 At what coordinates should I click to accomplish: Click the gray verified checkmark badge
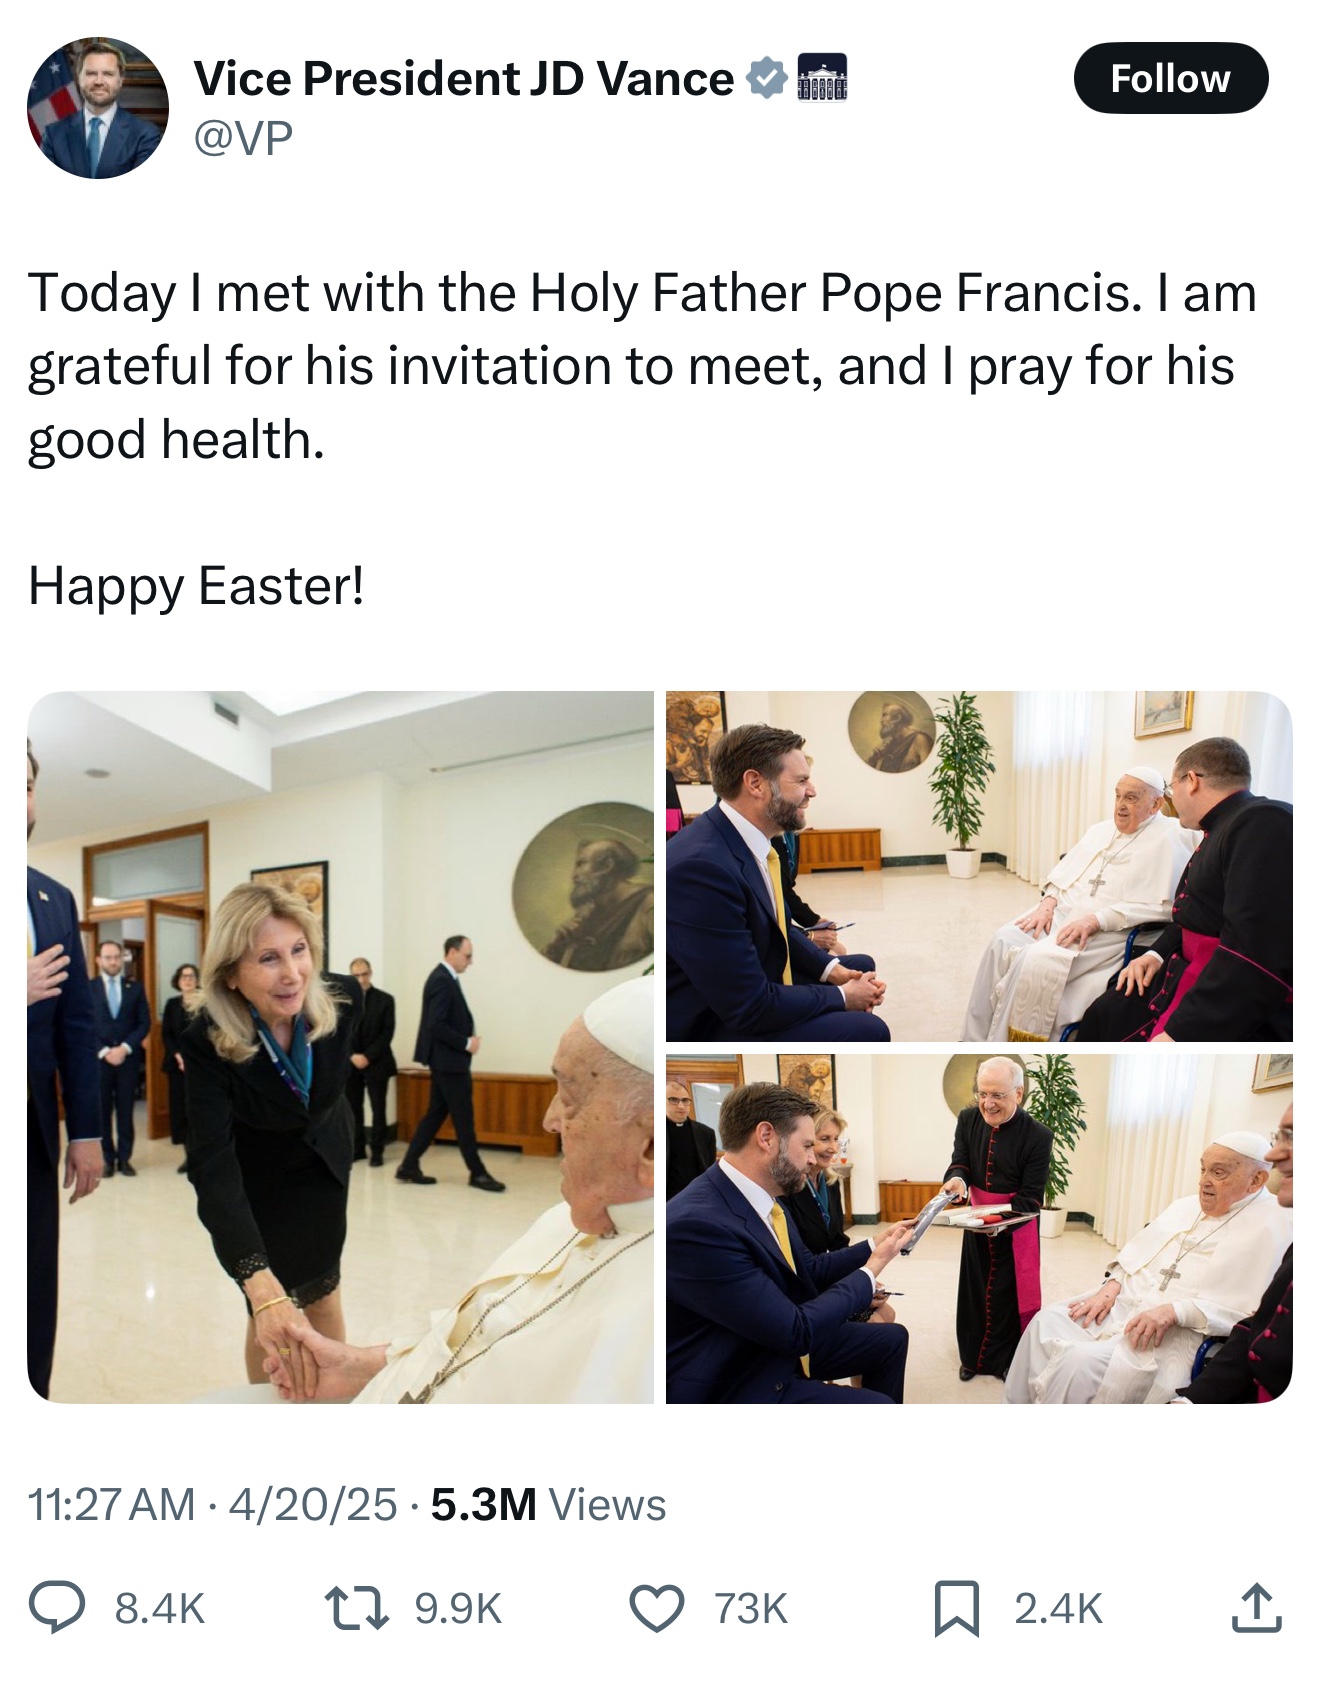pos(767,79)
